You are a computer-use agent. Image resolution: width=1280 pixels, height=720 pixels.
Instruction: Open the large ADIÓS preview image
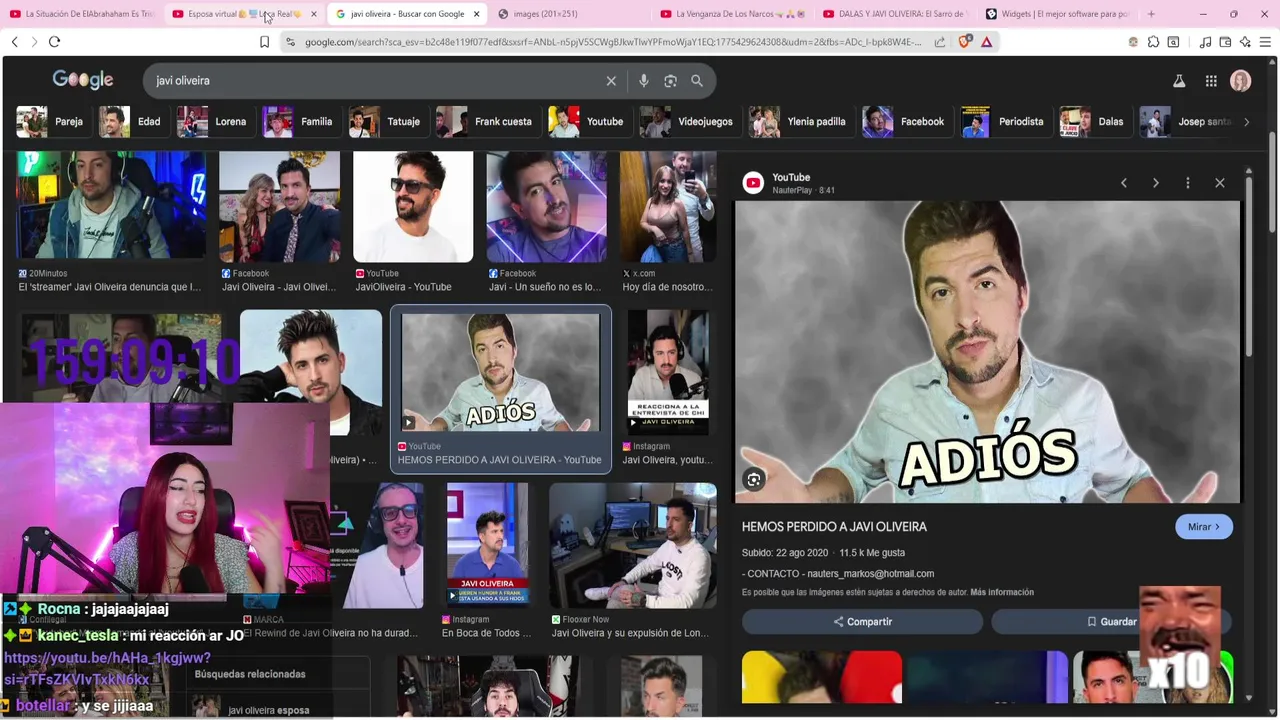[x=988, y=352]
